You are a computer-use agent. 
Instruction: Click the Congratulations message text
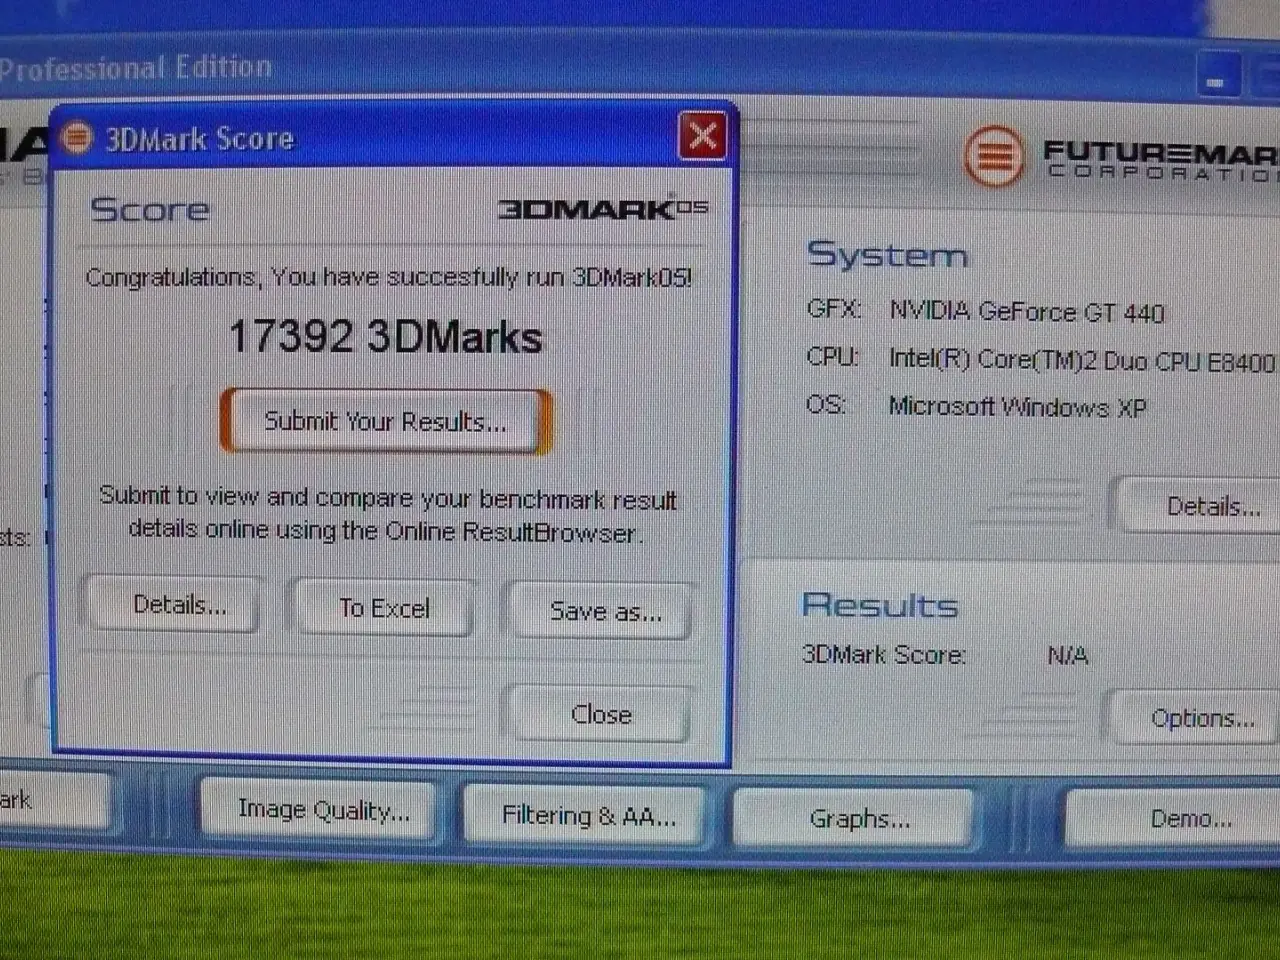point(388,277)
